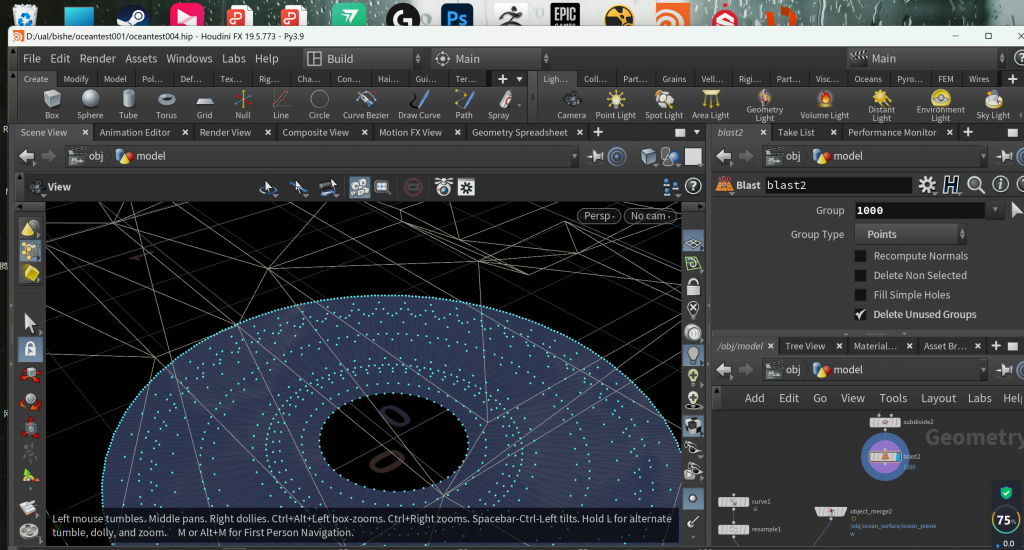Go back in scene view navigation
1024x550 pixels.
point(26,156)
